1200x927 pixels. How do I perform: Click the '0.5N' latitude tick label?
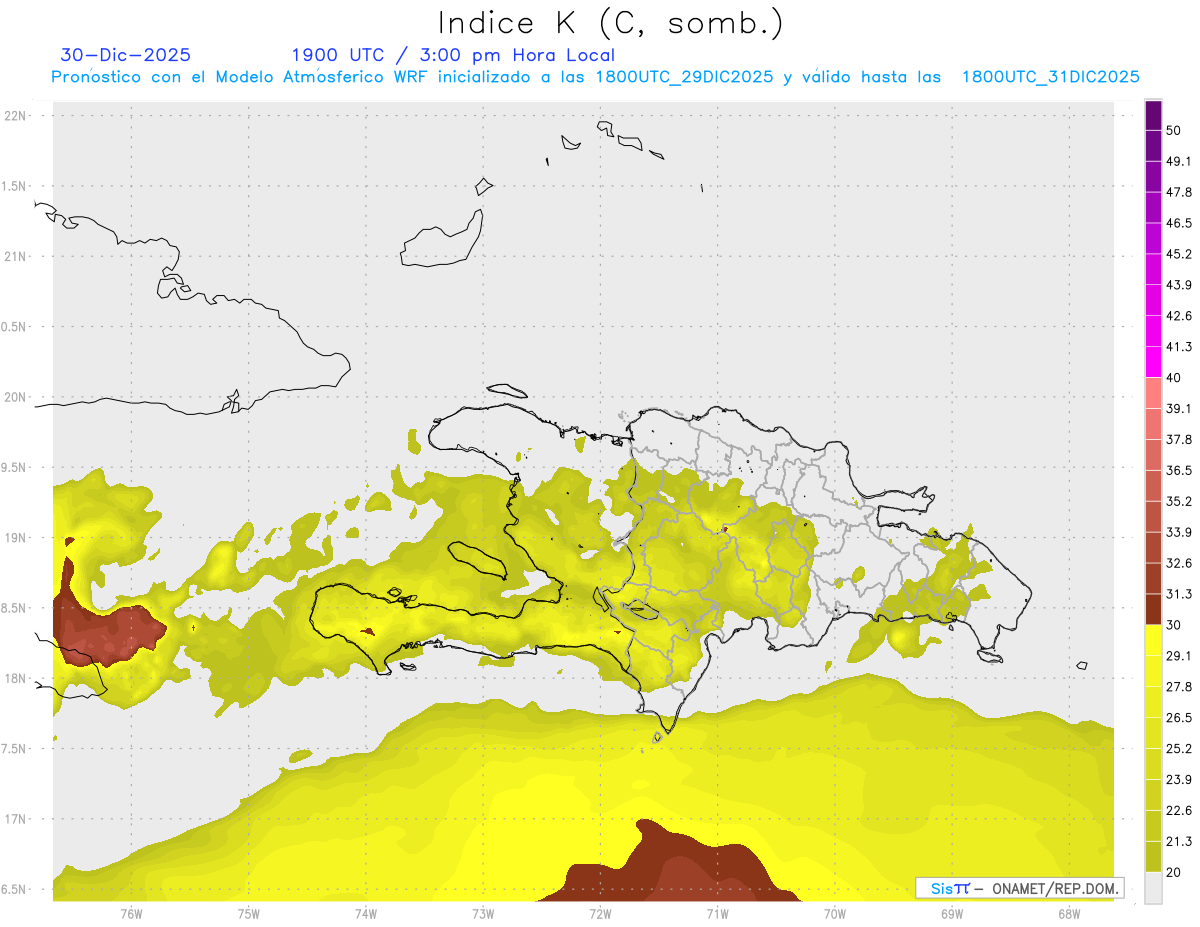click(14, 327)
